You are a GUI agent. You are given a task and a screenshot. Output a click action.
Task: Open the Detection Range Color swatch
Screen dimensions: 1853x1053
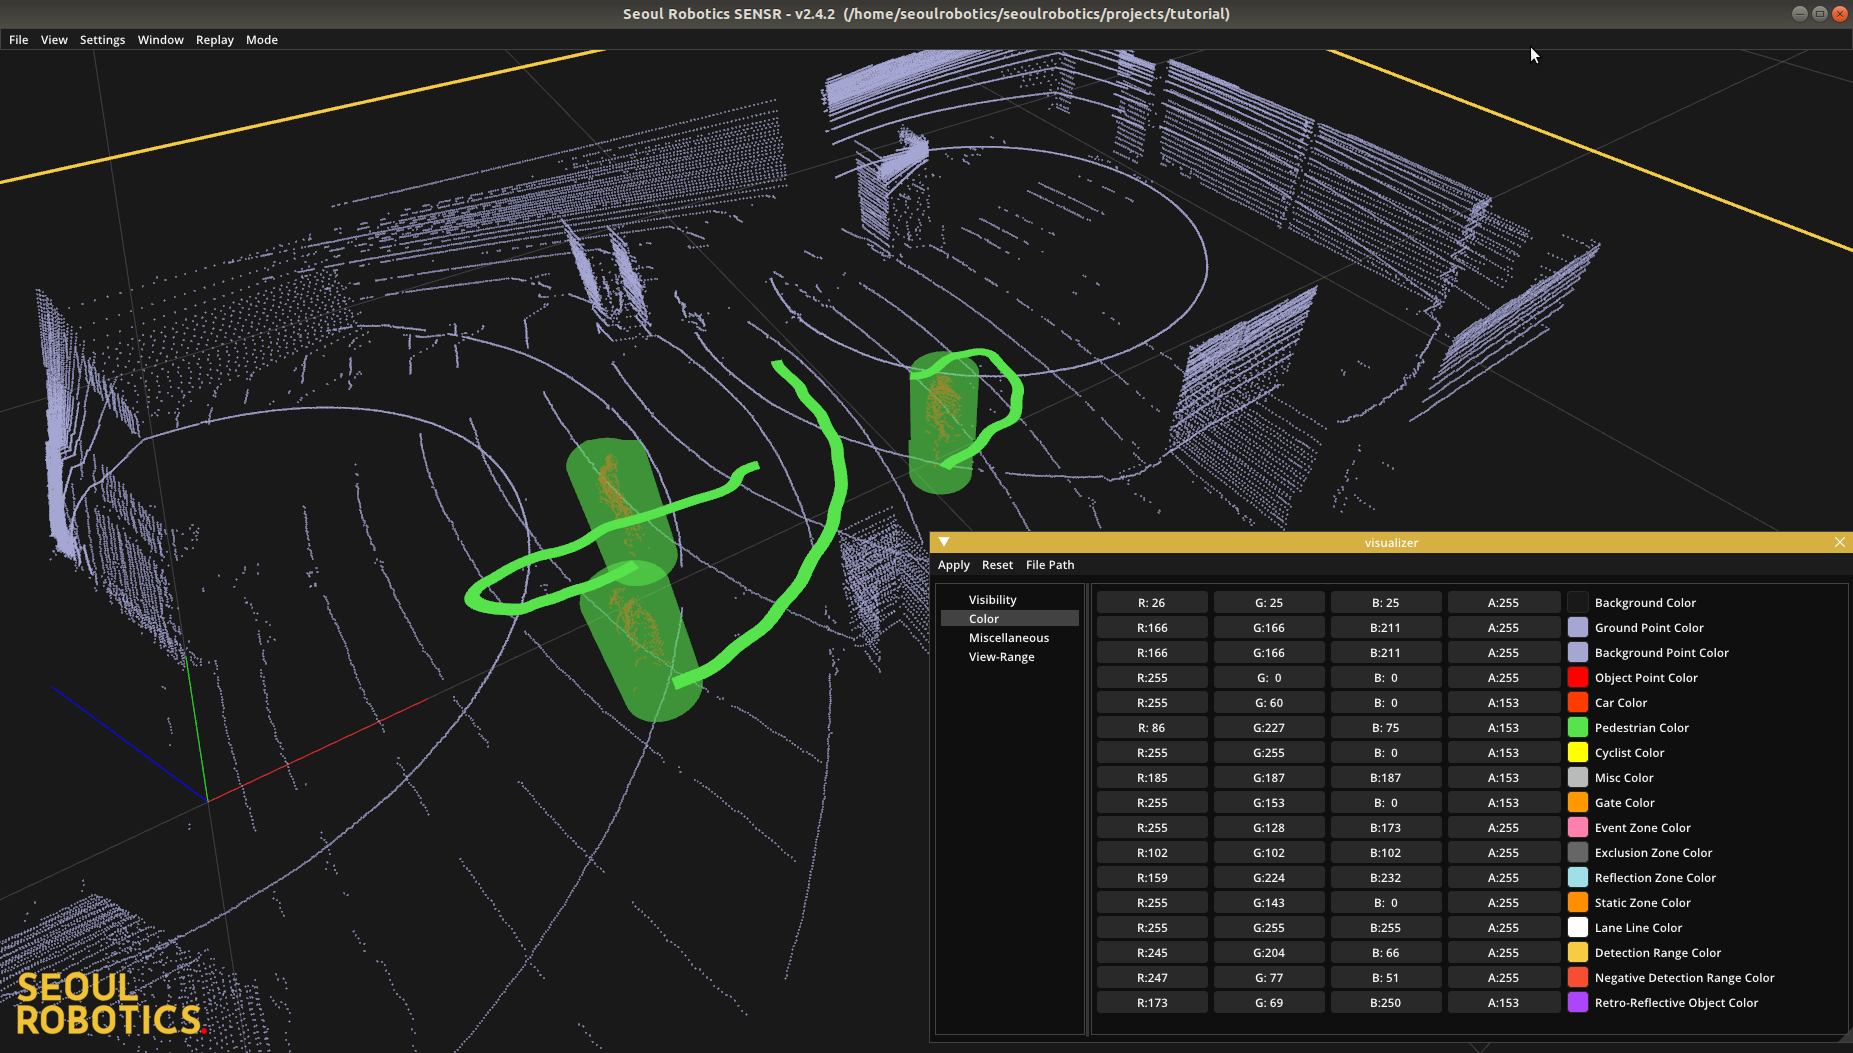(1578, 953)
